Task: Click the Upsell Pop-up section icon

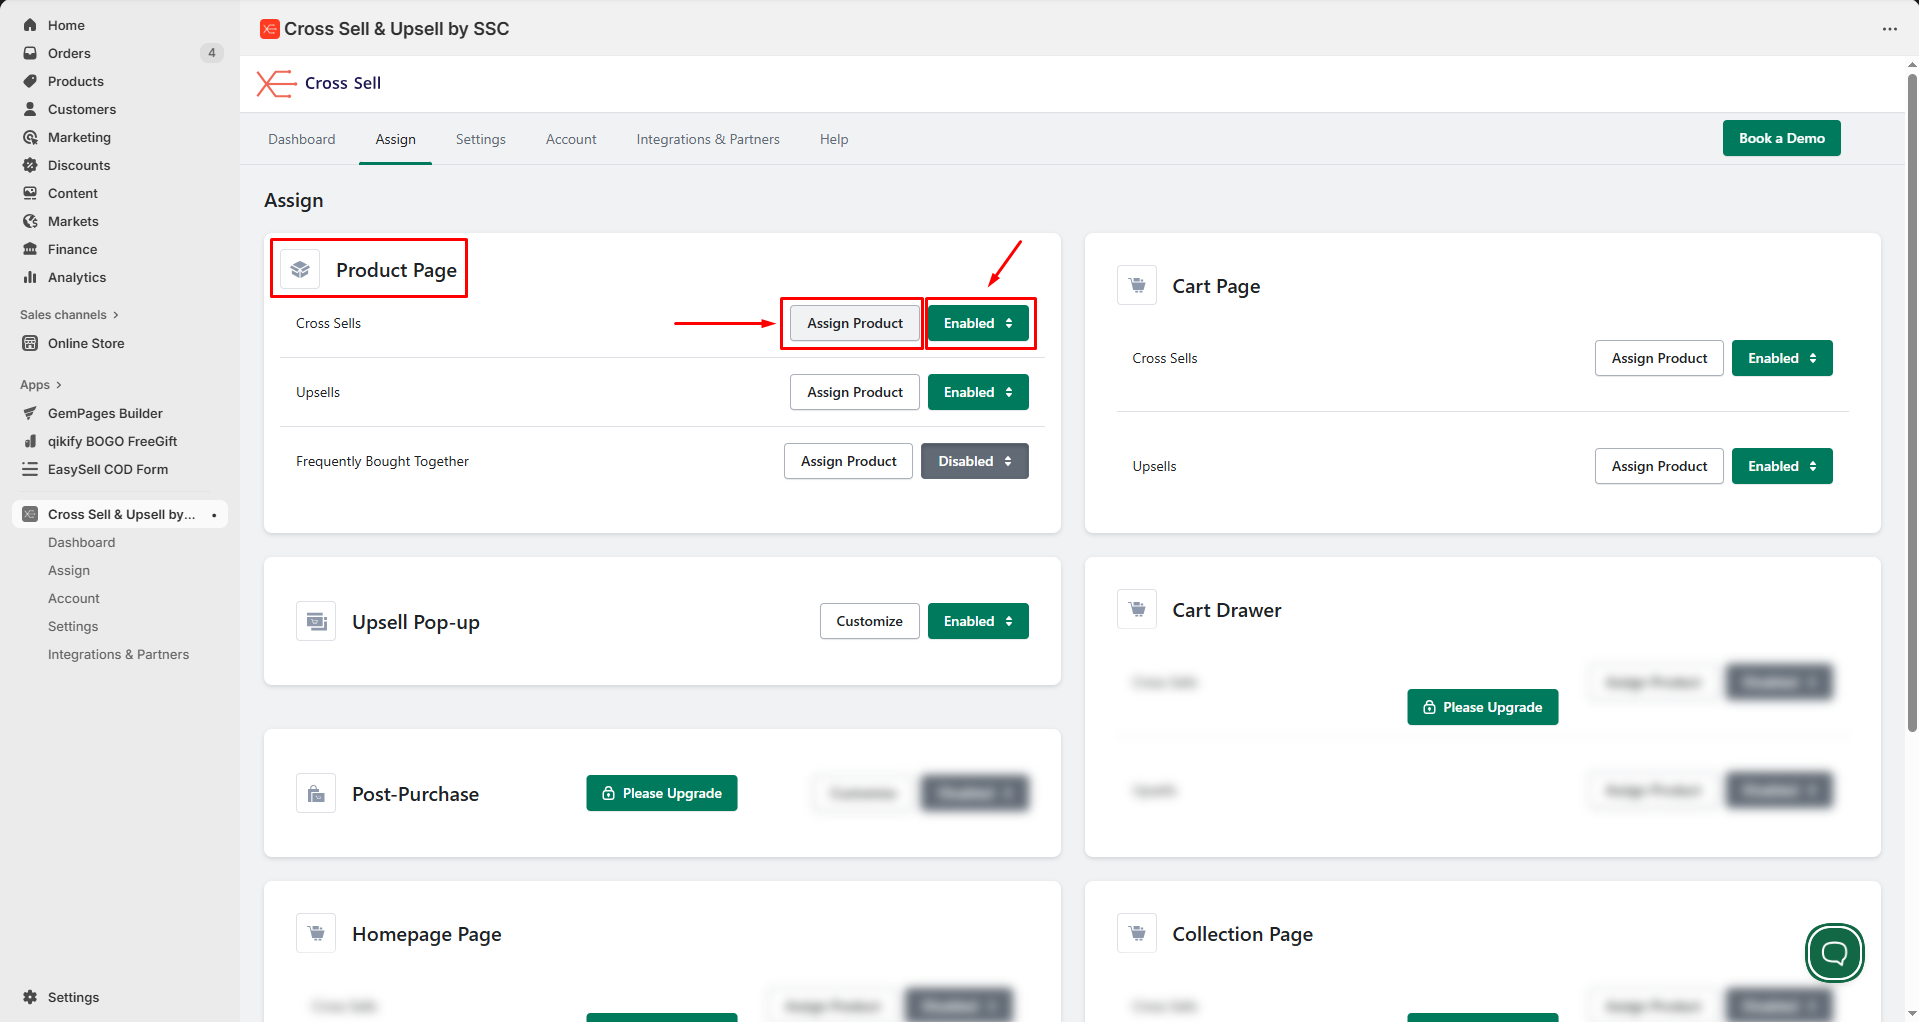Action: [x=316, y=621]
